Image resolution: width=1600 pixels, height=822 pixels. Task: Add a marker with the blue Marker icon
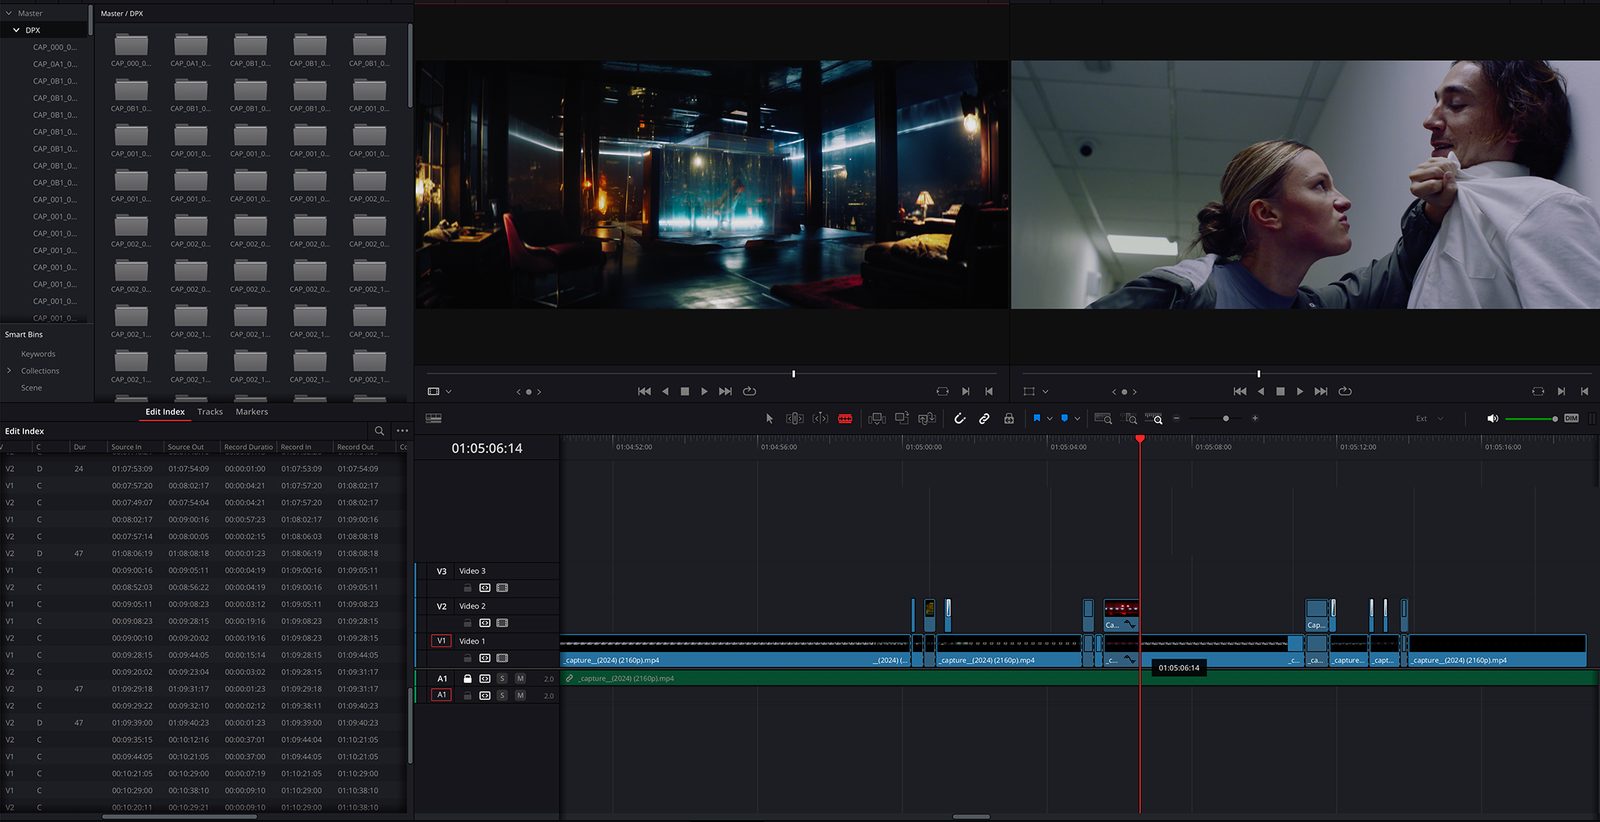point(1064,419)
